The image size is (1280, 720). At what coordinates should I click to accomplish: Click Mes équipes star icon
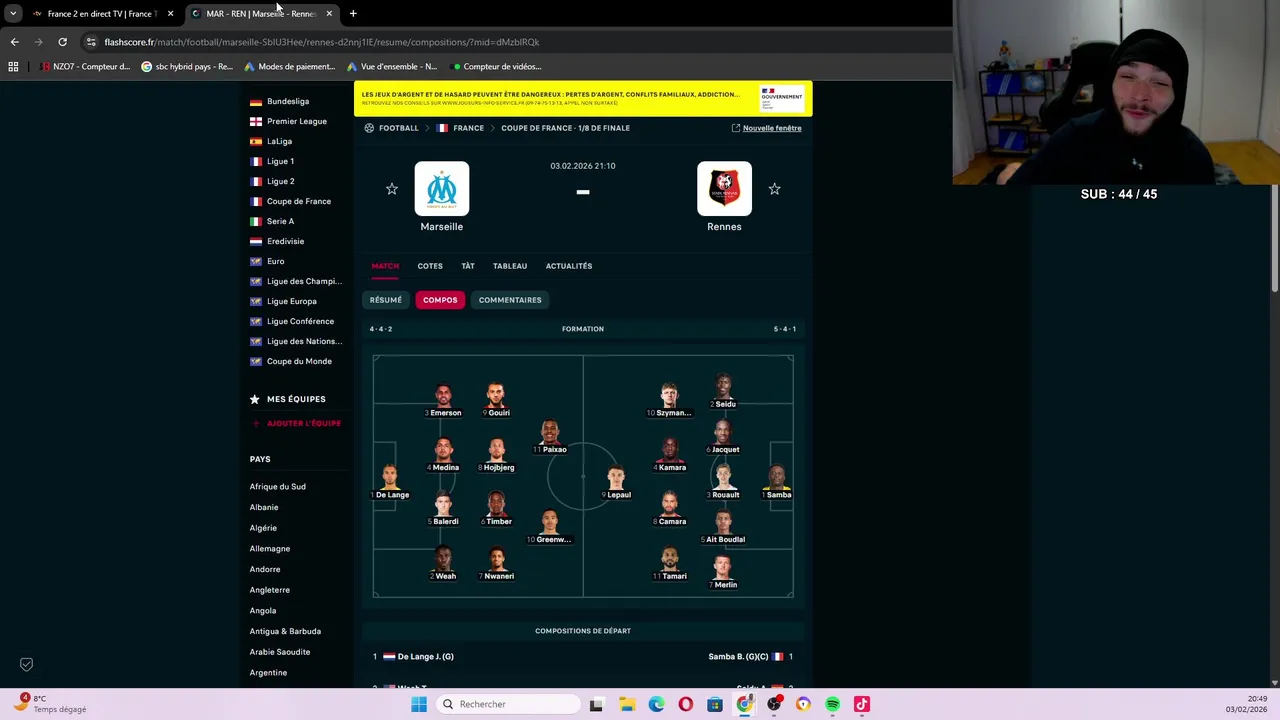(x=255, y=399)
